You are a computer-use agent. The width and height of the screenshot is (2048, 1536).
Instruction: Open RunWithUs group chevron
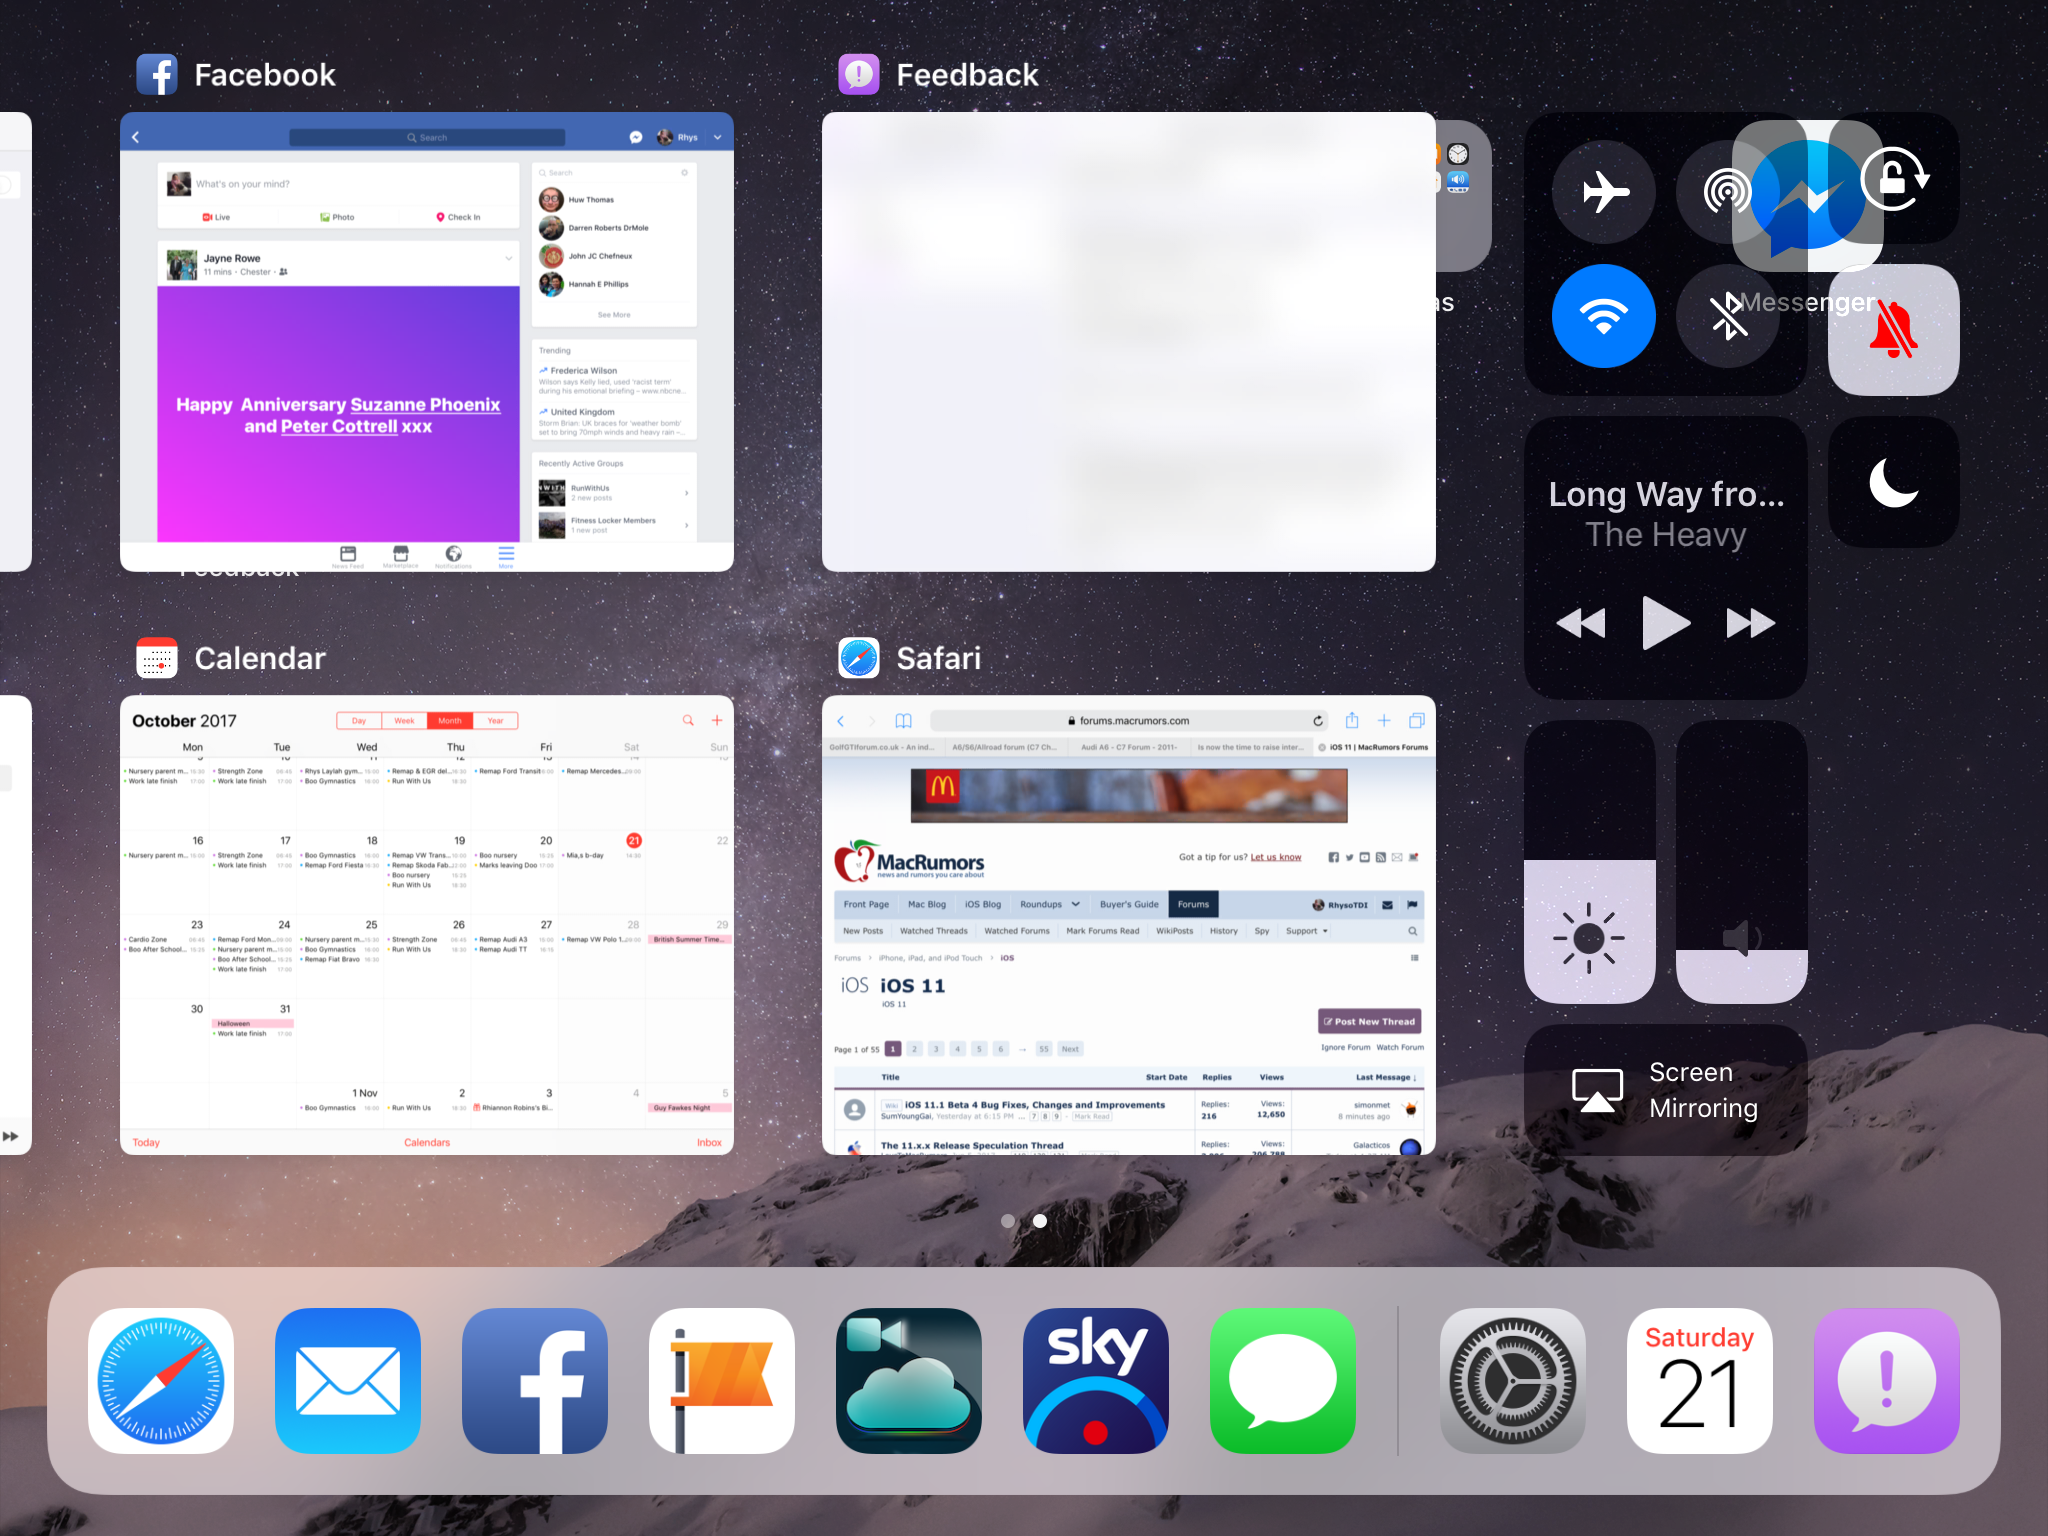686,493
